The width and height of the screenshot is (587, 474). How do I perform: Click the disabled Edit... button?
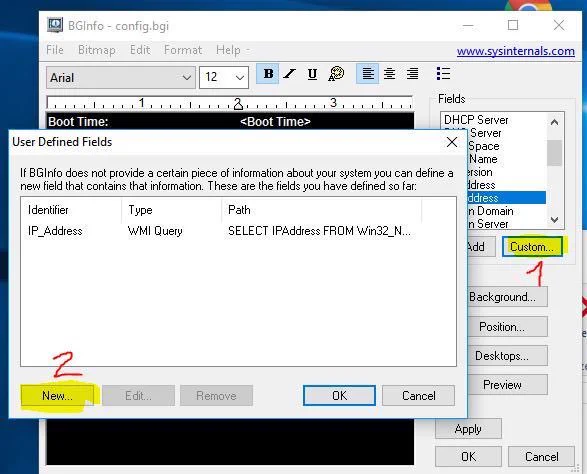pyautogui.click(x=138, y=396)
